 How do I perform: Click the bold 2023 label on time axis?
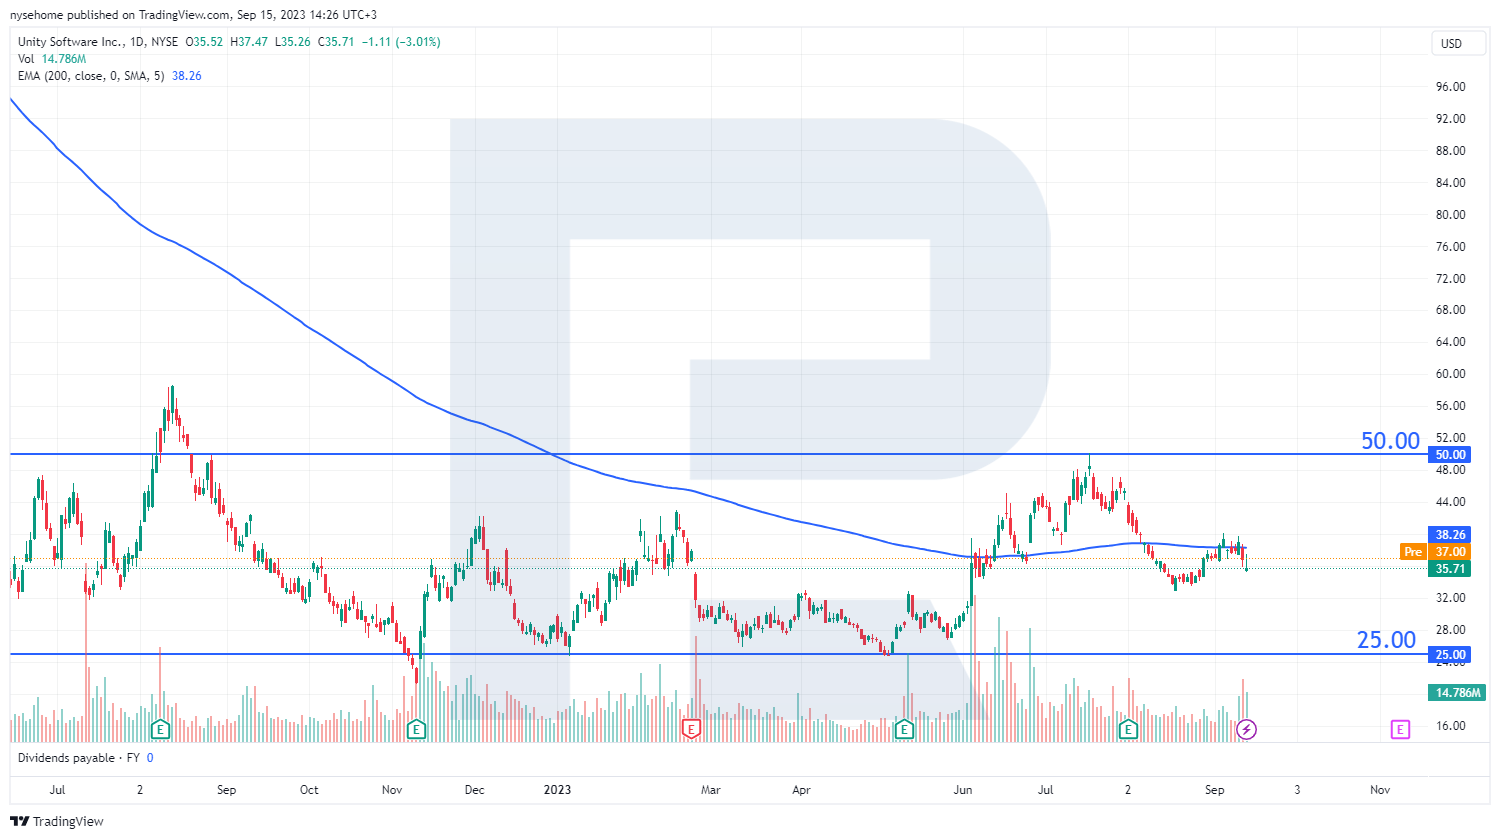(x=557, y=790)
